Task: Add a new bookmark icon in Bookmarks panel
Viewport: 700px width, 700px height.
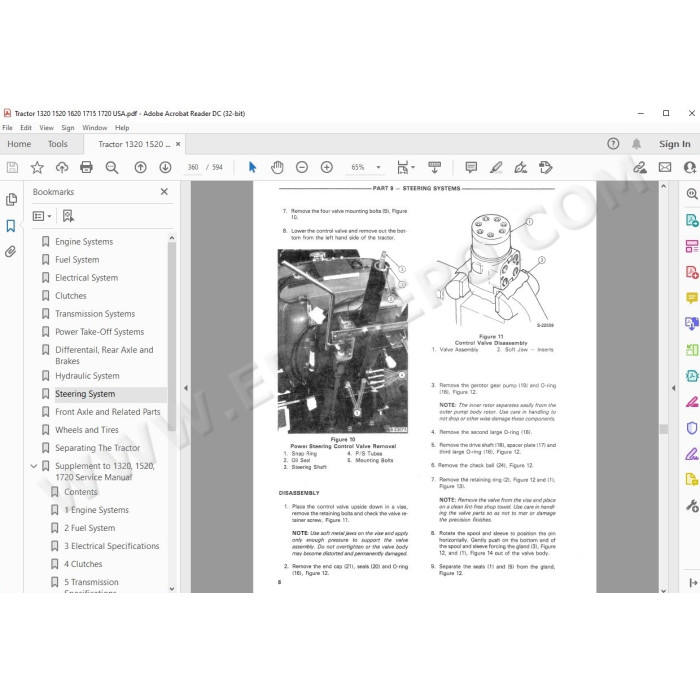Action: point(68,216)
